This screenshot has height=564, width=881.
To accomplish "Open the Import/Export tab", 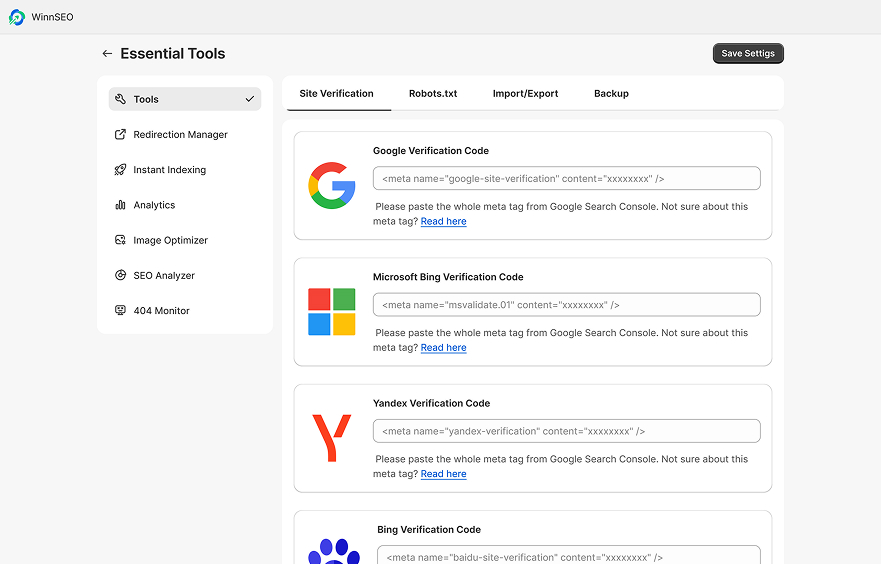I will [x=525, y=93].
